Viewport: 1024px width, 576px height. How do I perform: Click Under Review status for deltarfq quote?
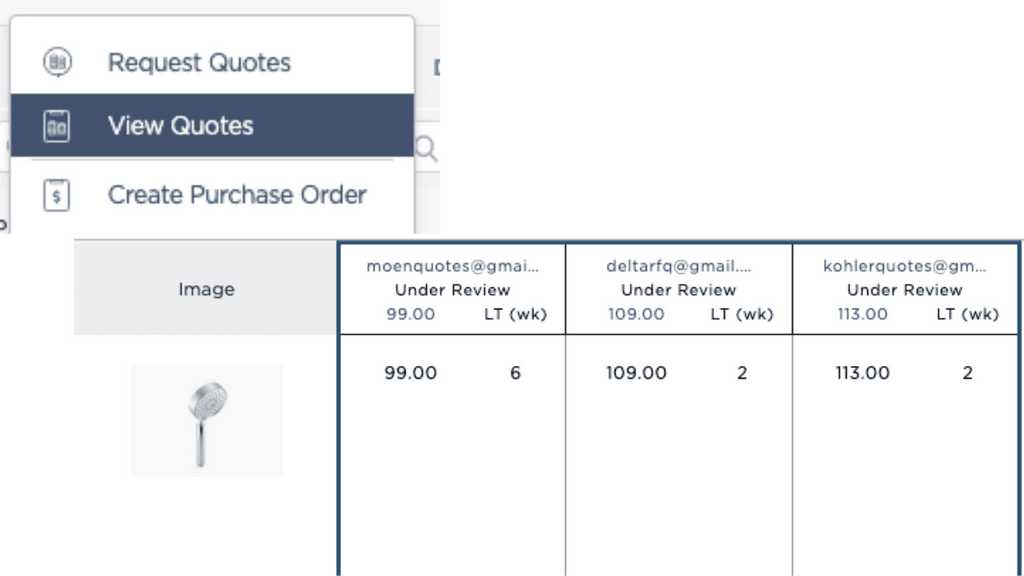(678, 290)
